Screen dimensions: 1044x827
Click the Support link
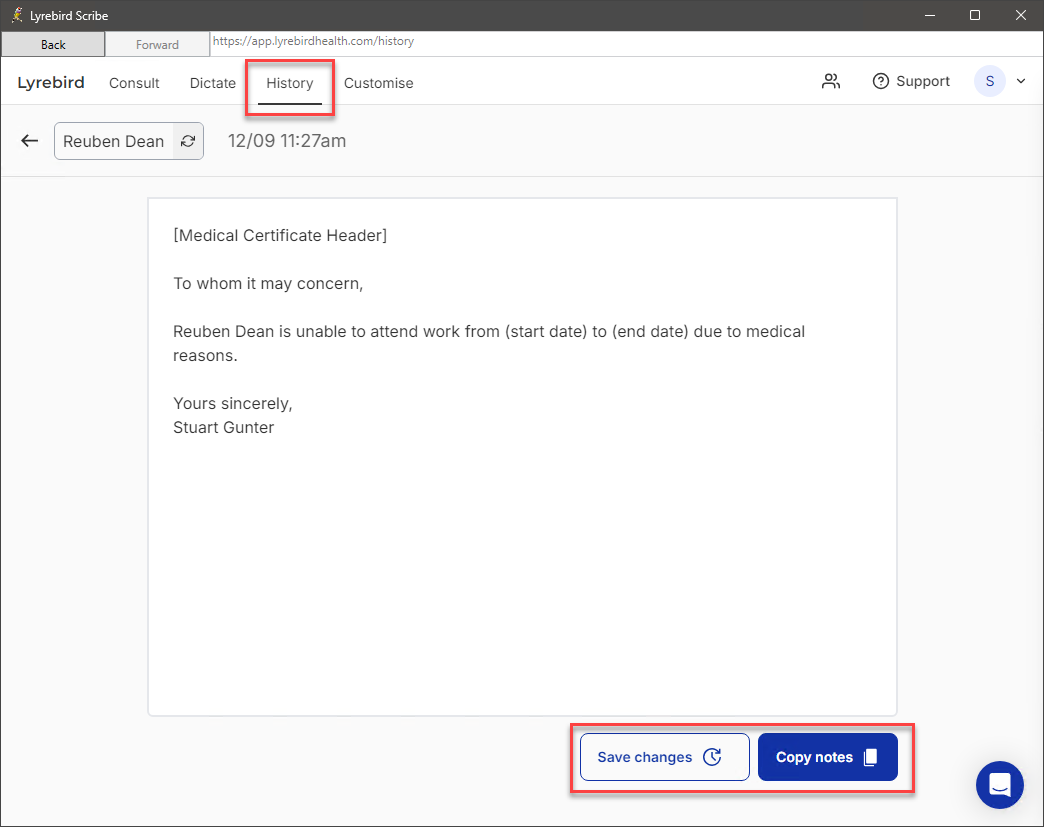click(911, 81)
